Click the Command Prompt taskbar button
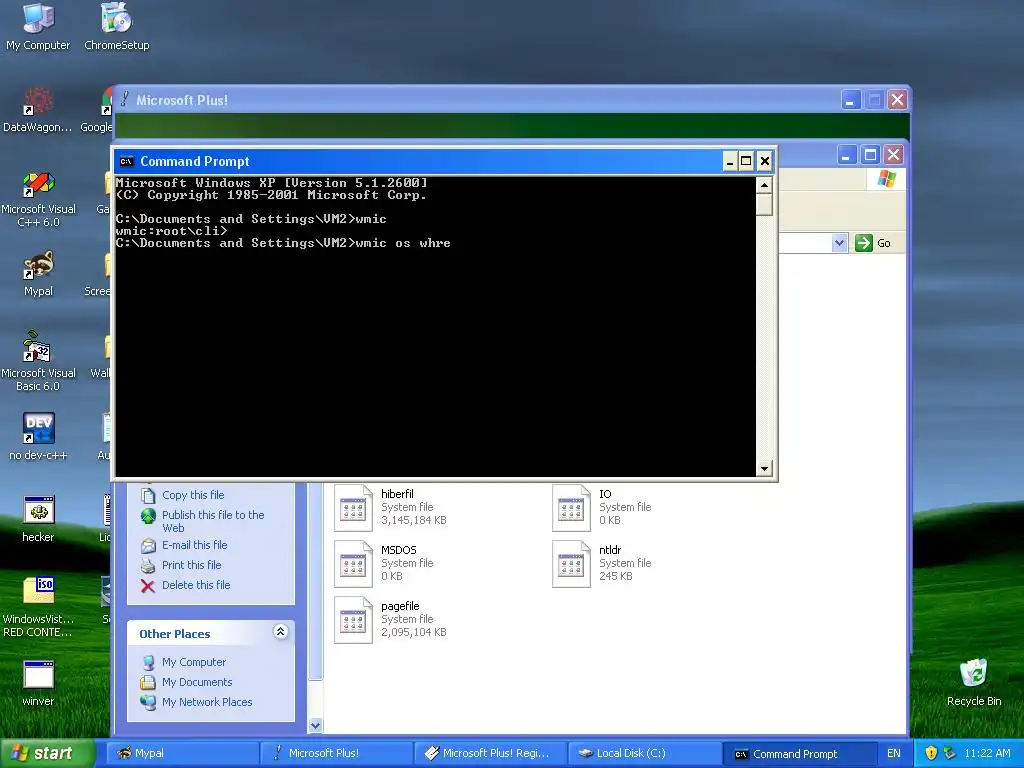The image size is (1024, 768). pyautogui.click(x=798, y=753)
